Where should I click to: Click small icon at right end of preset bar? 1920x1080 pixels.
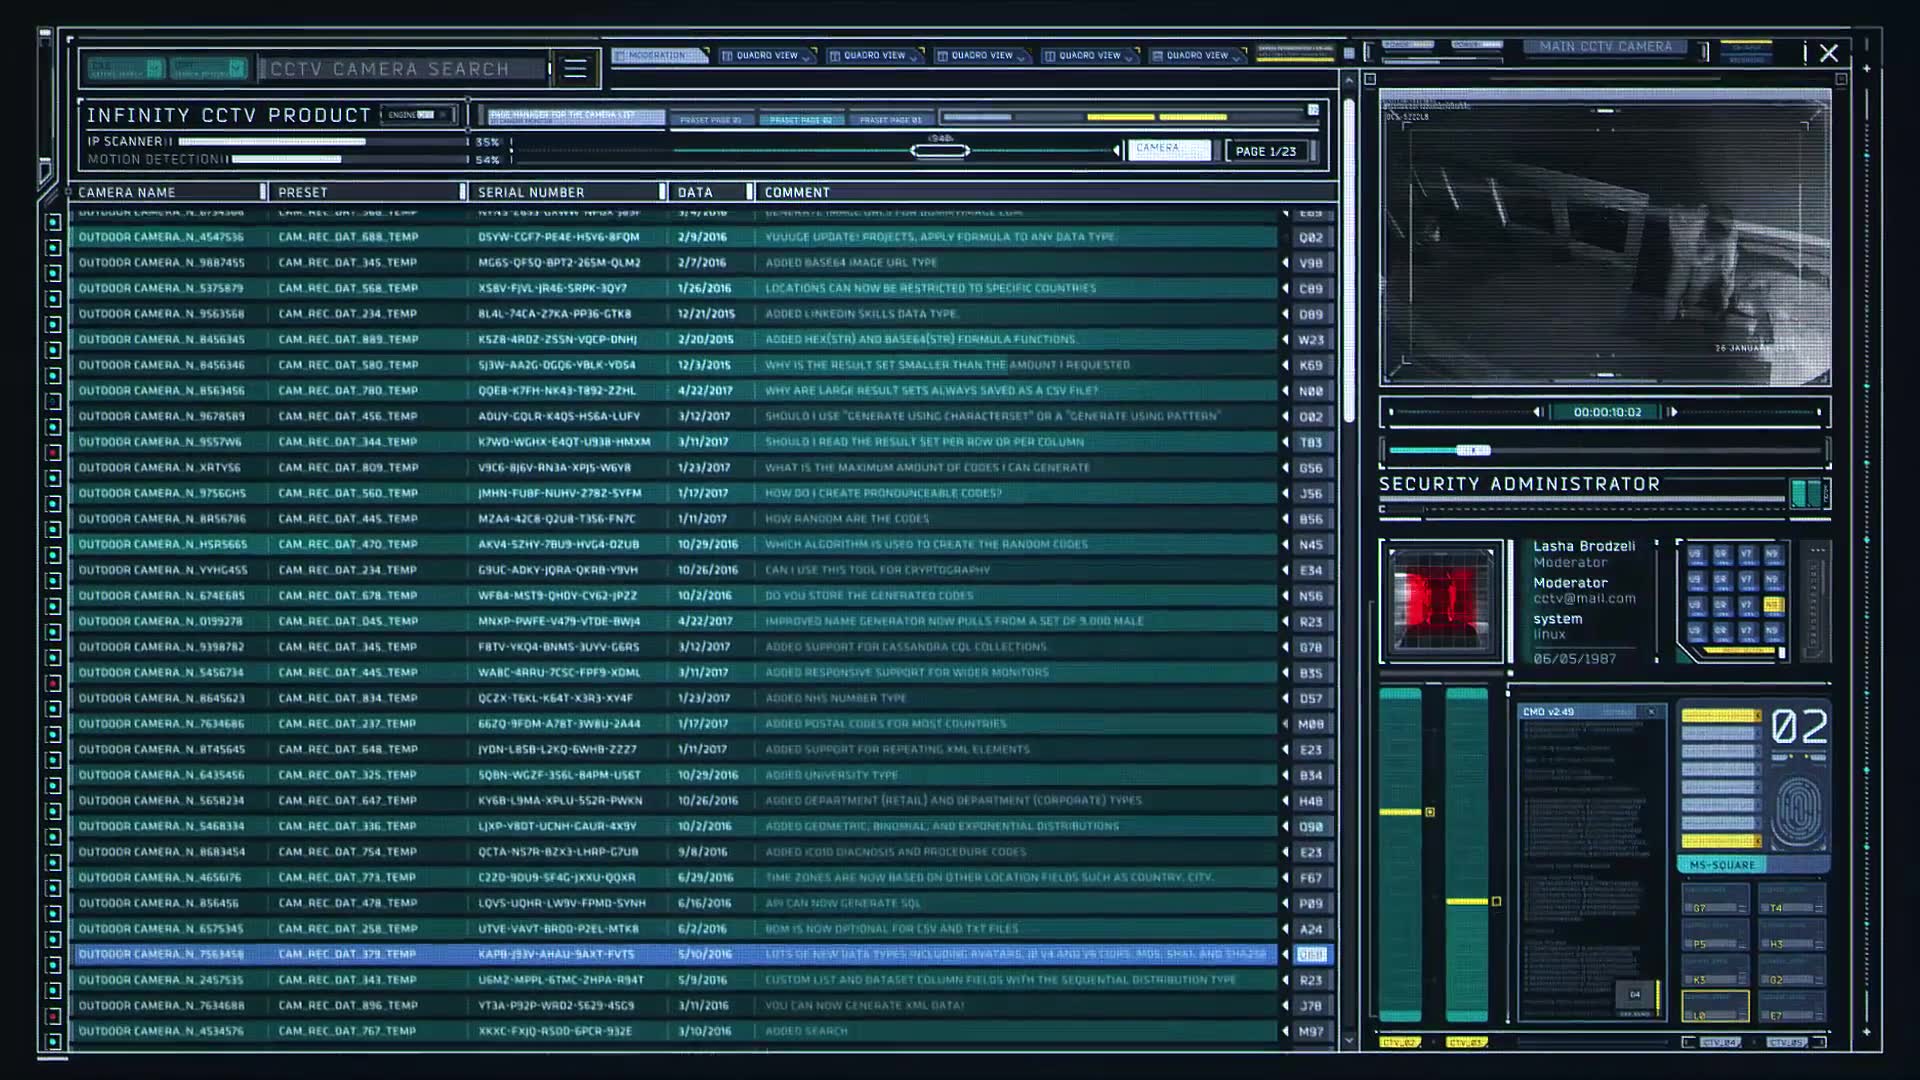[x=1313, y=110]
